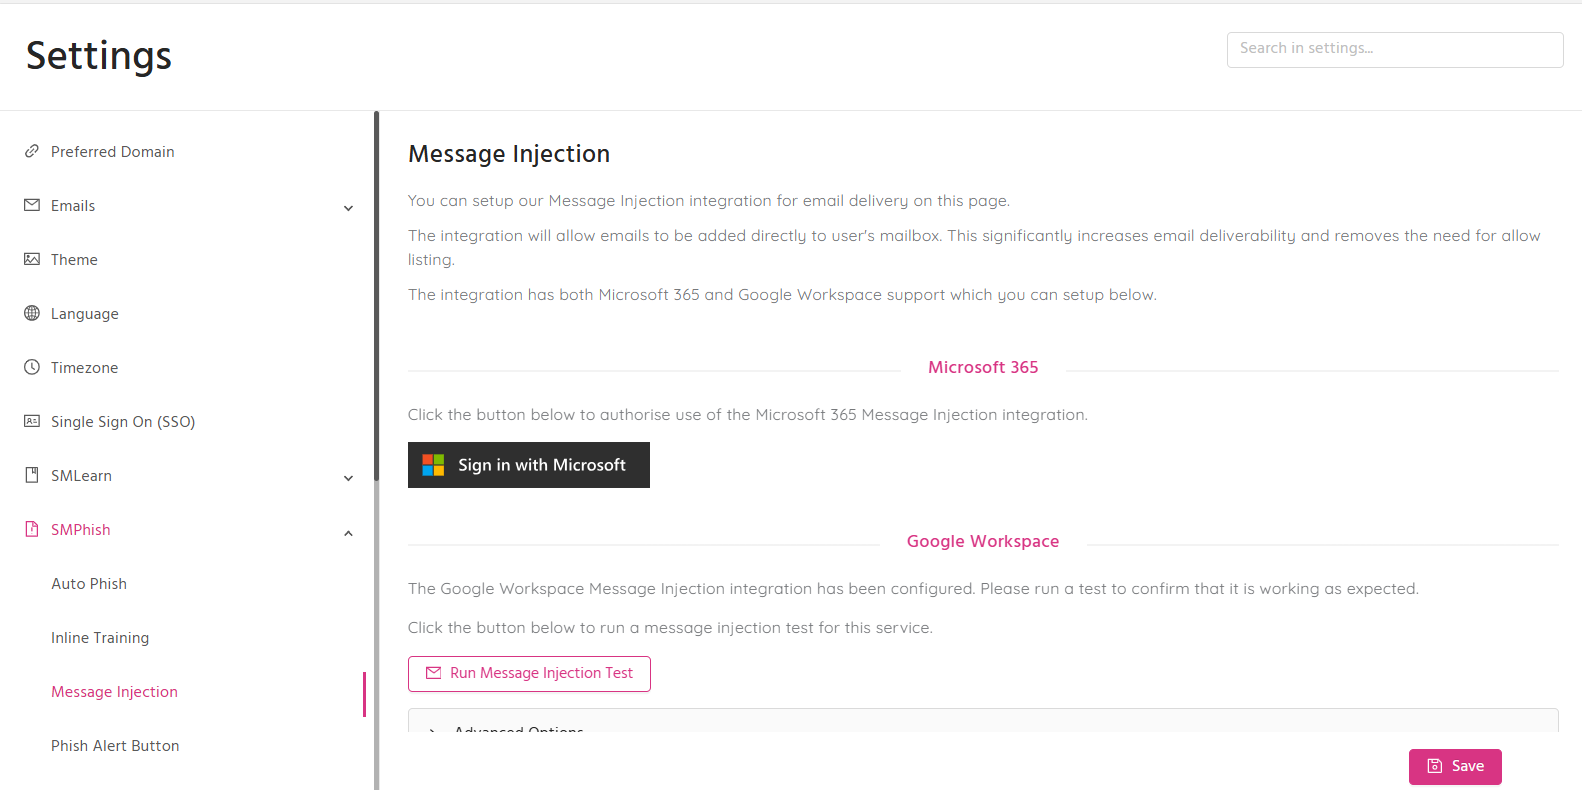Select the Message Injection menu entry

(115, 692)
